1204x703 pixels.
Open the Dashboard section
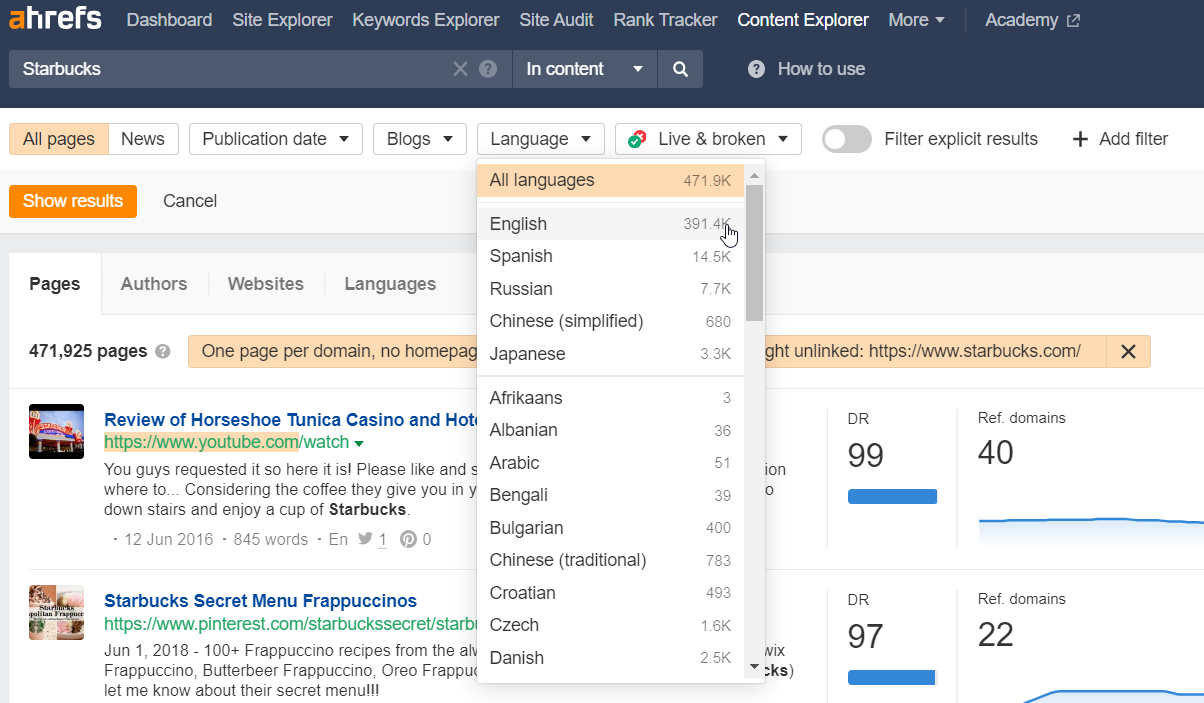point(169,20)
